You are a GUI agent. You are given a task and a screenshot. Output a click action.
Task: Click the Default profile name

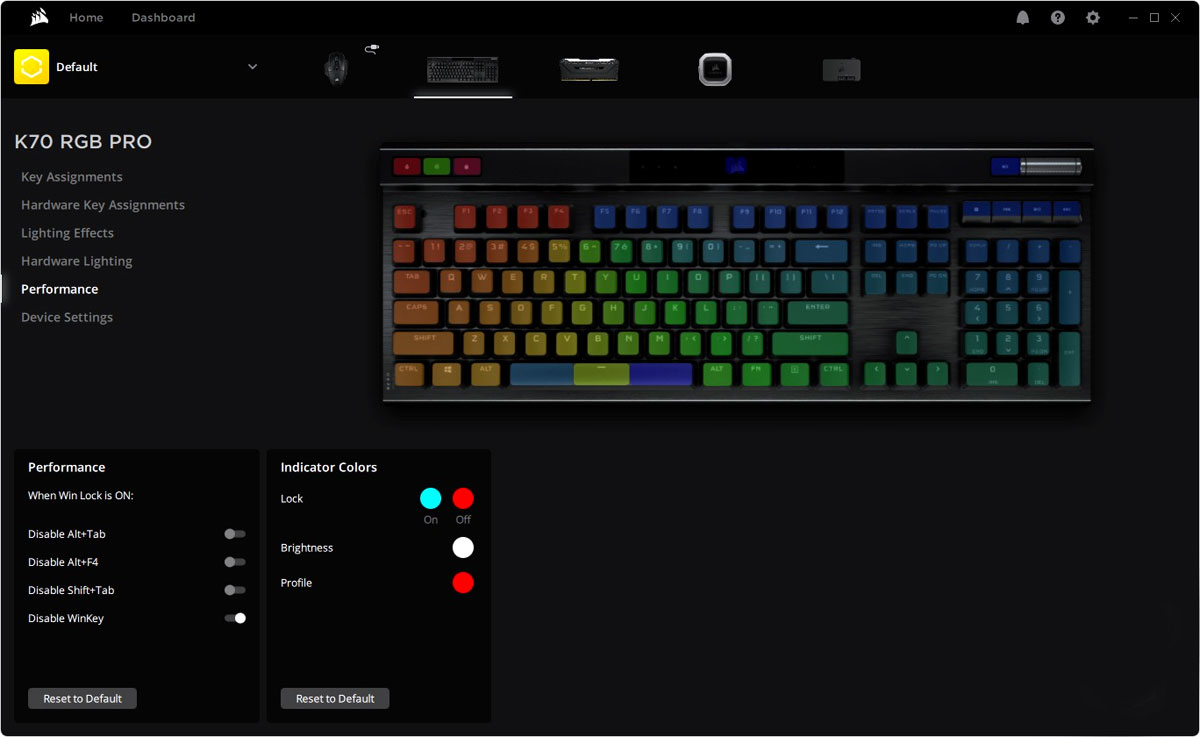(x=77, y=67)
